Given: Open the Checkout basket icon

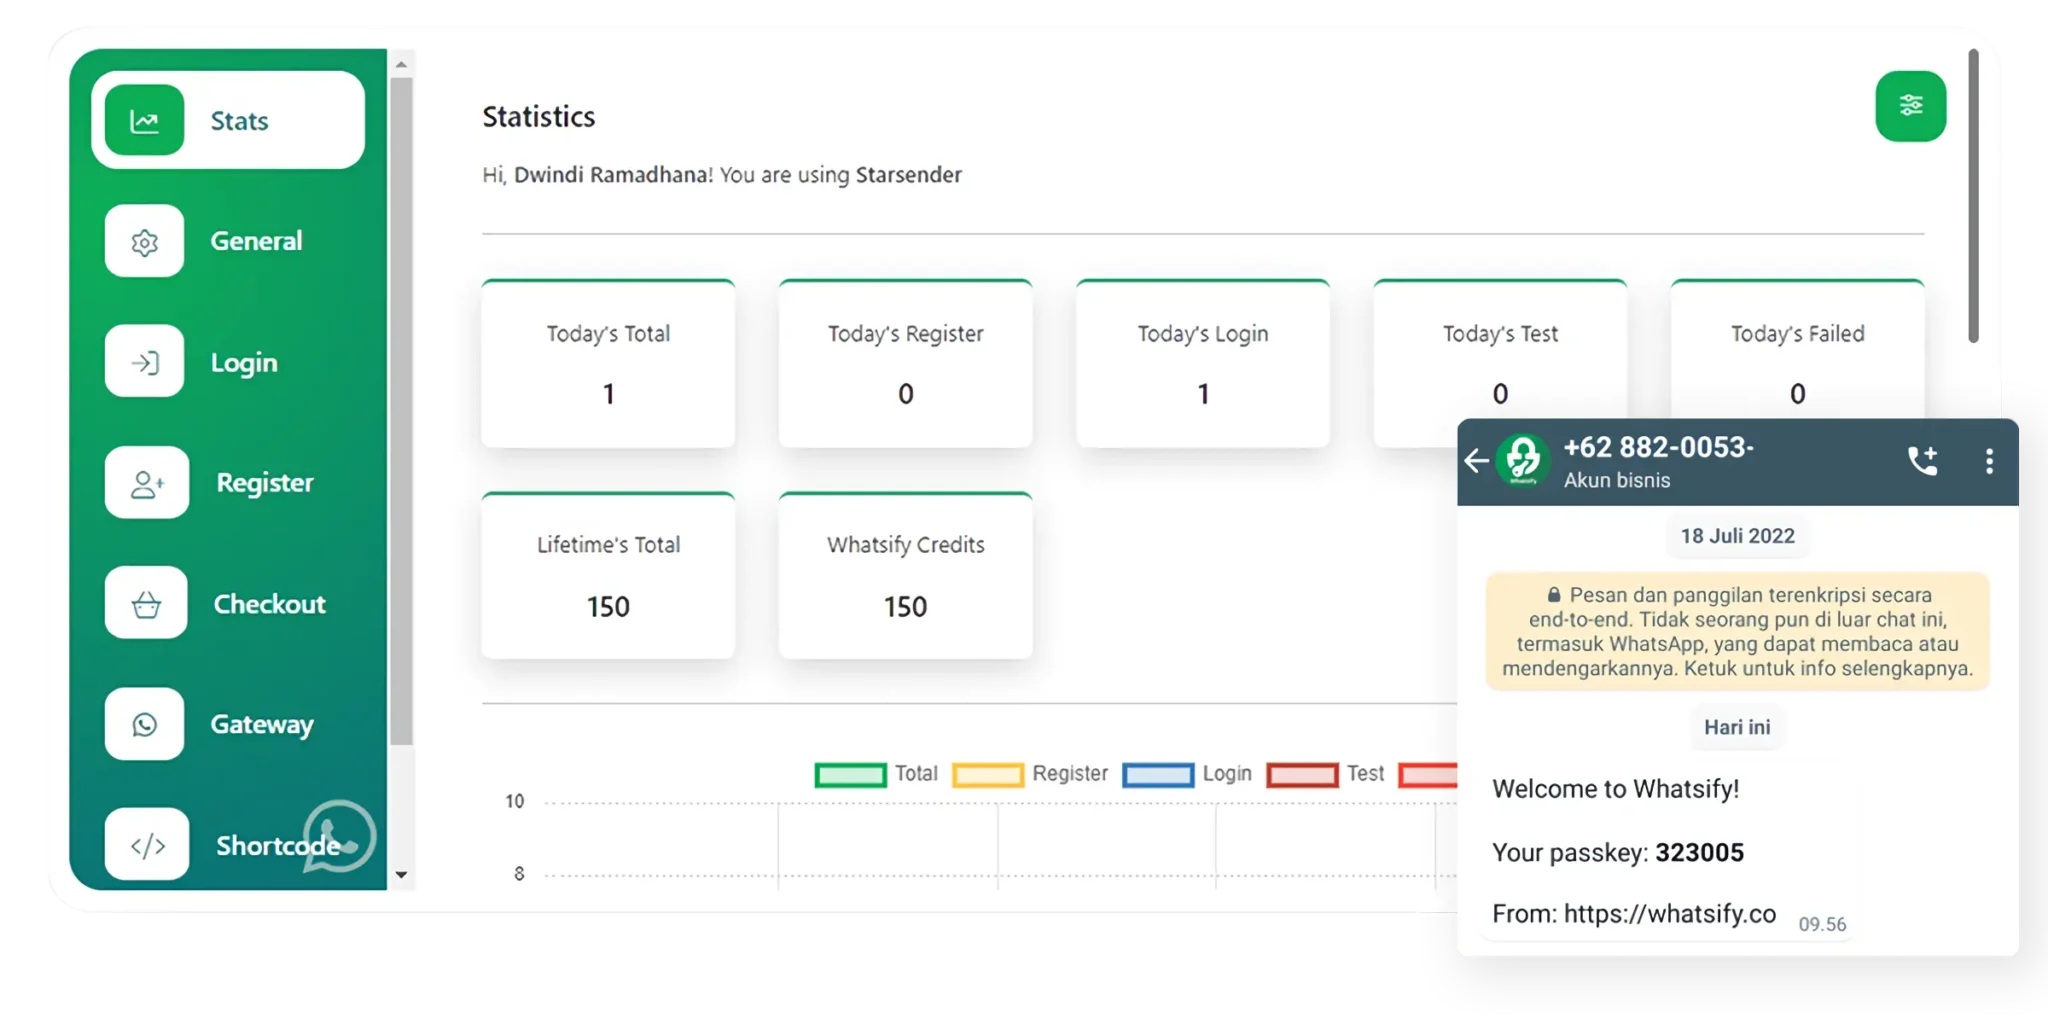Looking at the screenshot, I should [146, 604].
